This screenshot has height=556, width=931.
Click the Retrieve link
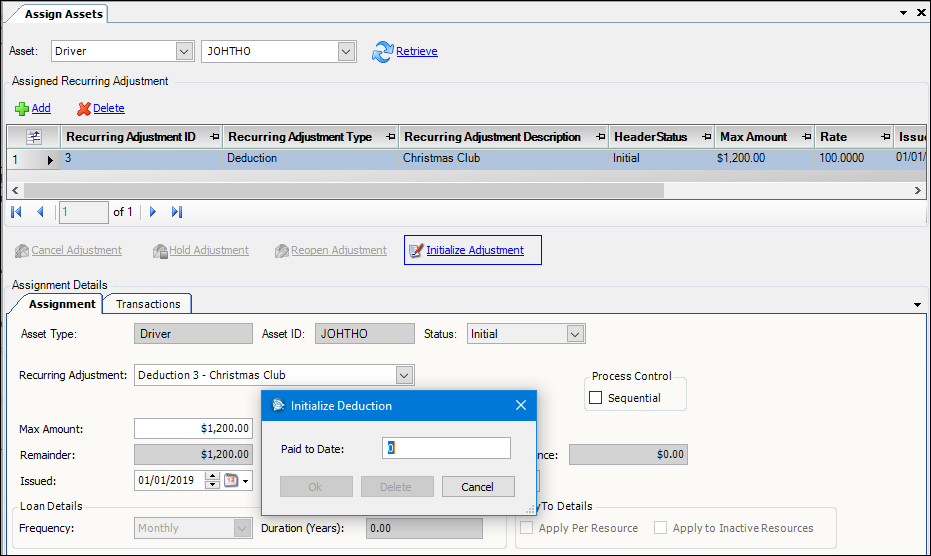point(417,51)
